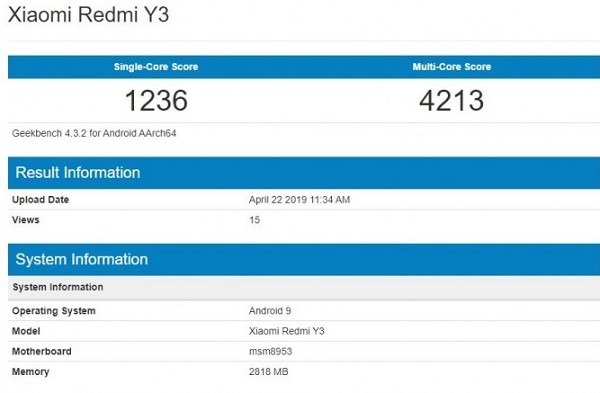Image resolution: width=600 pixels, height=393 pixels.
Task: Click the April 22 2019 11:34 AM value
Action: (x=299, y=200)
